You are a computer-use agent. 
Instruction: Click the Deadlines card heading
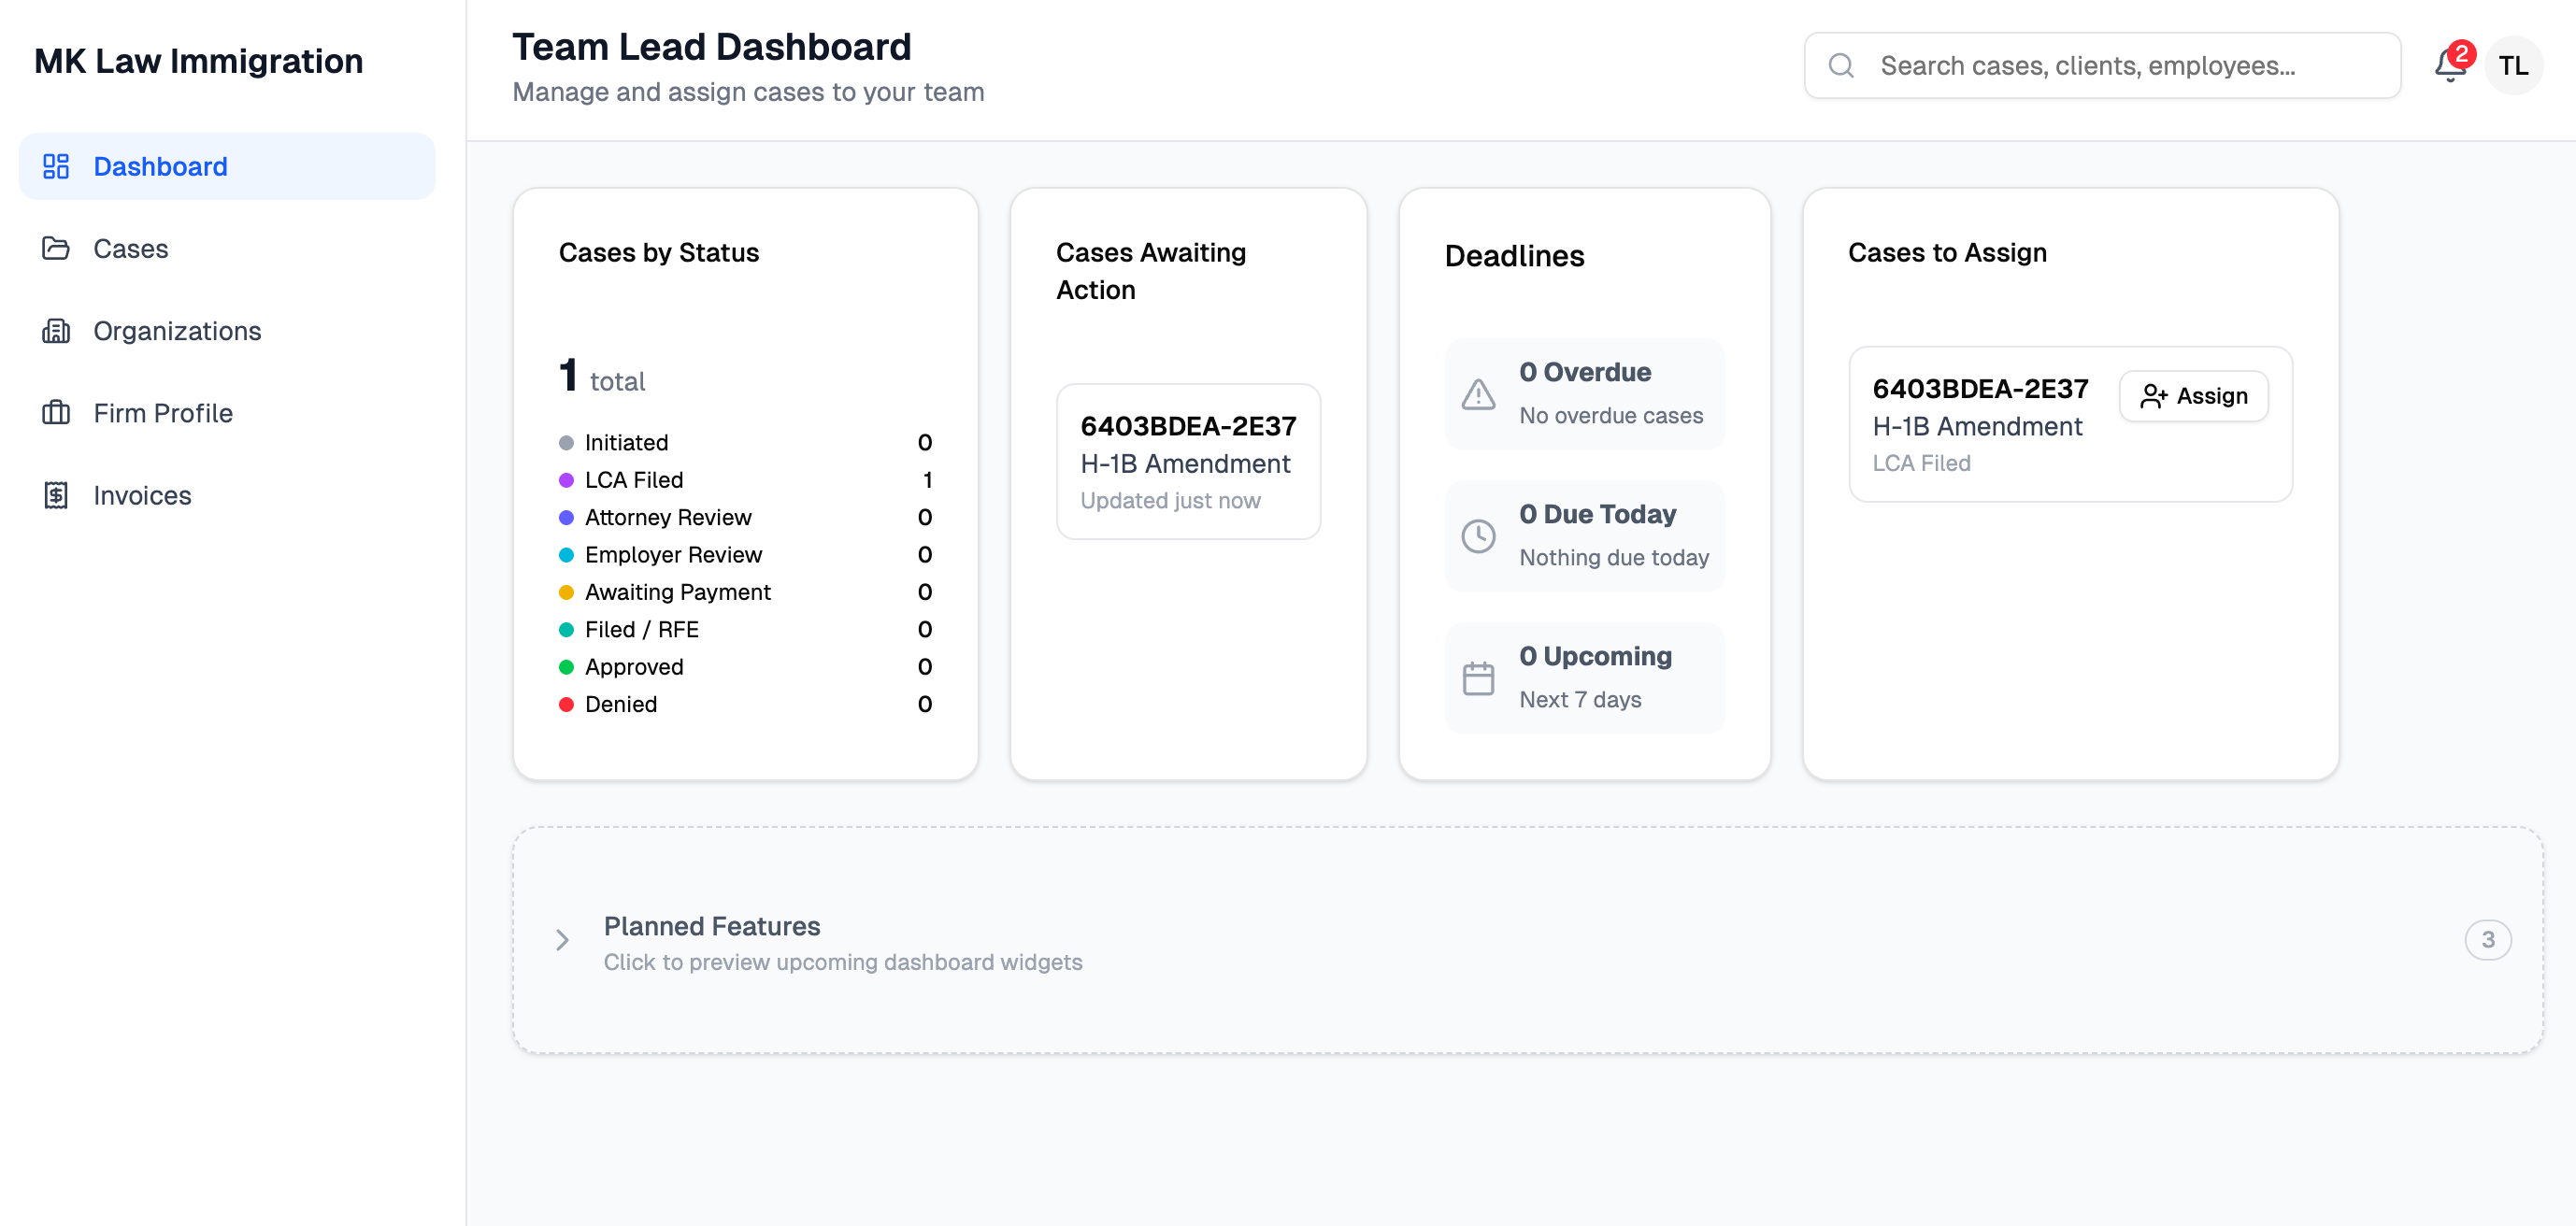point(1514,256)
